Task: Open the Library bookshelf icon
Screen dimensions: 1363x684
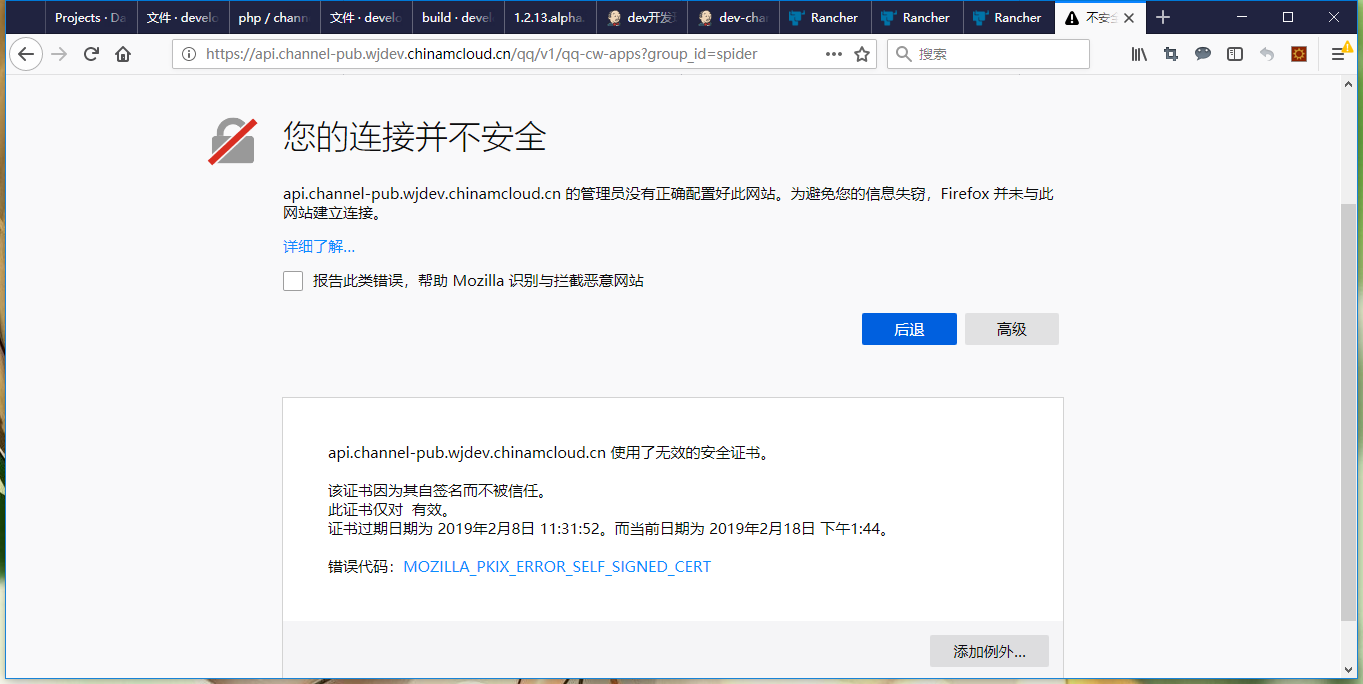Action: point(1139,54)
